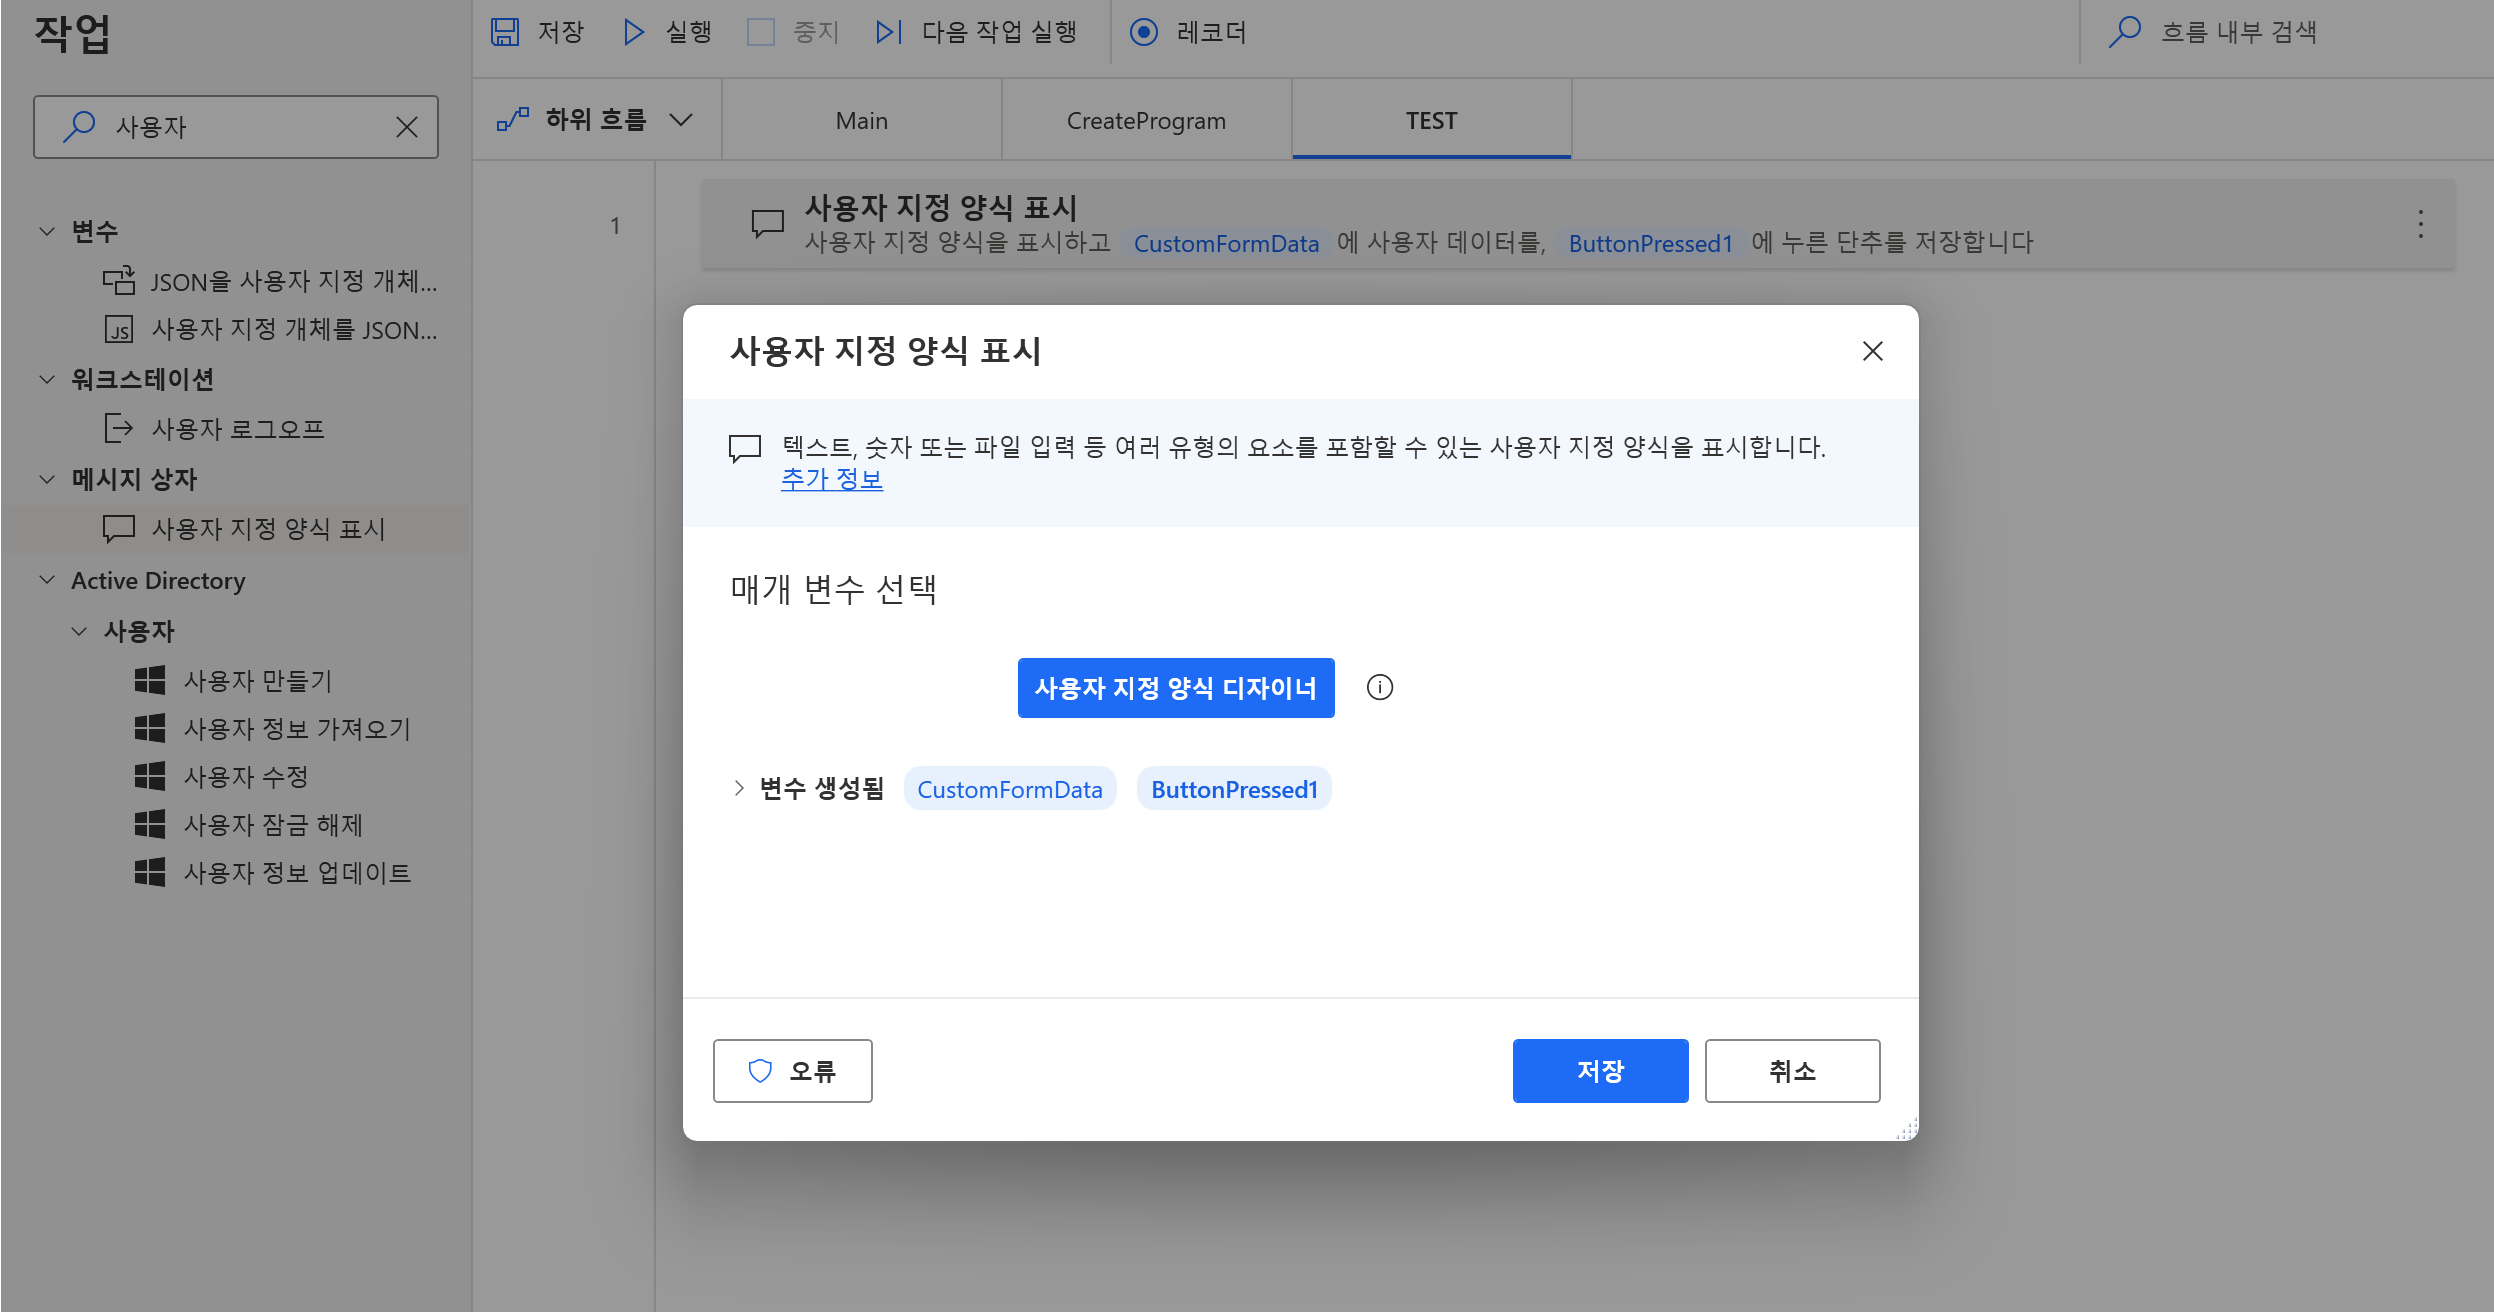Open the 하위 흐름 dropdown
This screenshot has width=2494, height=1312.
click(596, 120)
